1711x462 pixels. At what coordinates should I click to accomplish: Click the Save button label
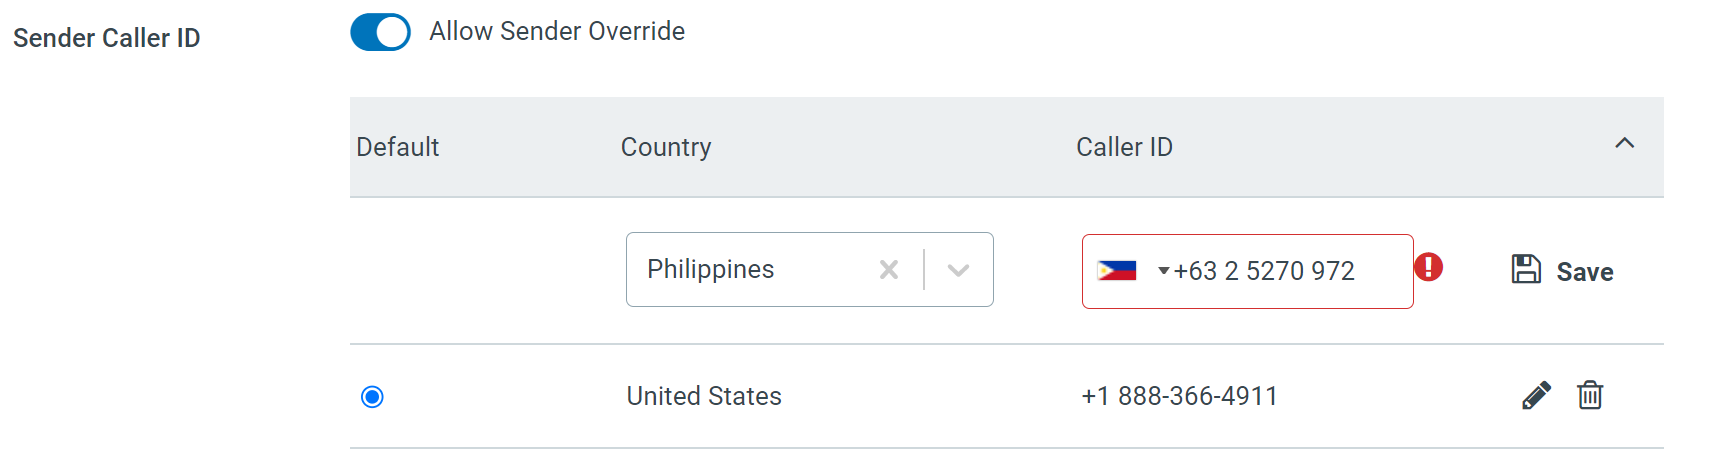tap(1585, 272)
